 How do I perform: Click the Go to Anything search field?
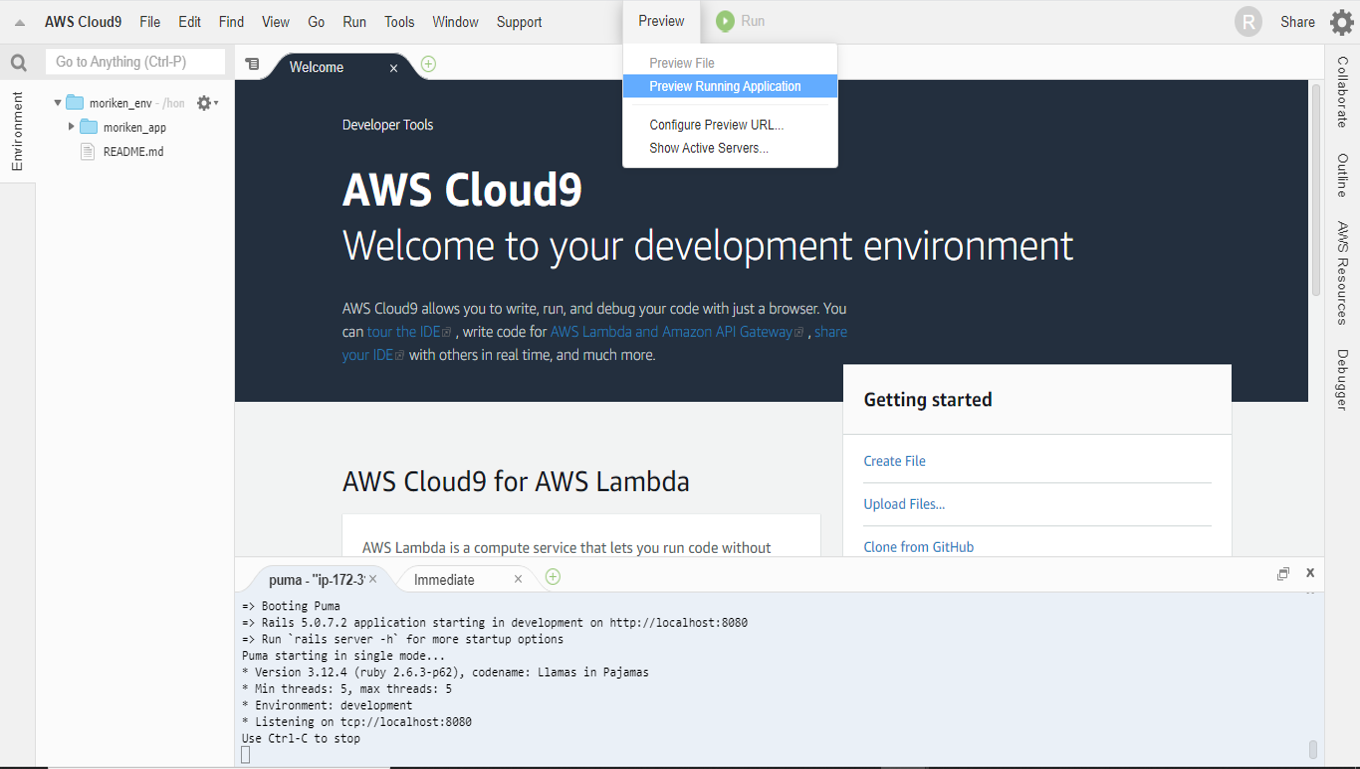pyautogui.click(x=135, y=62)
